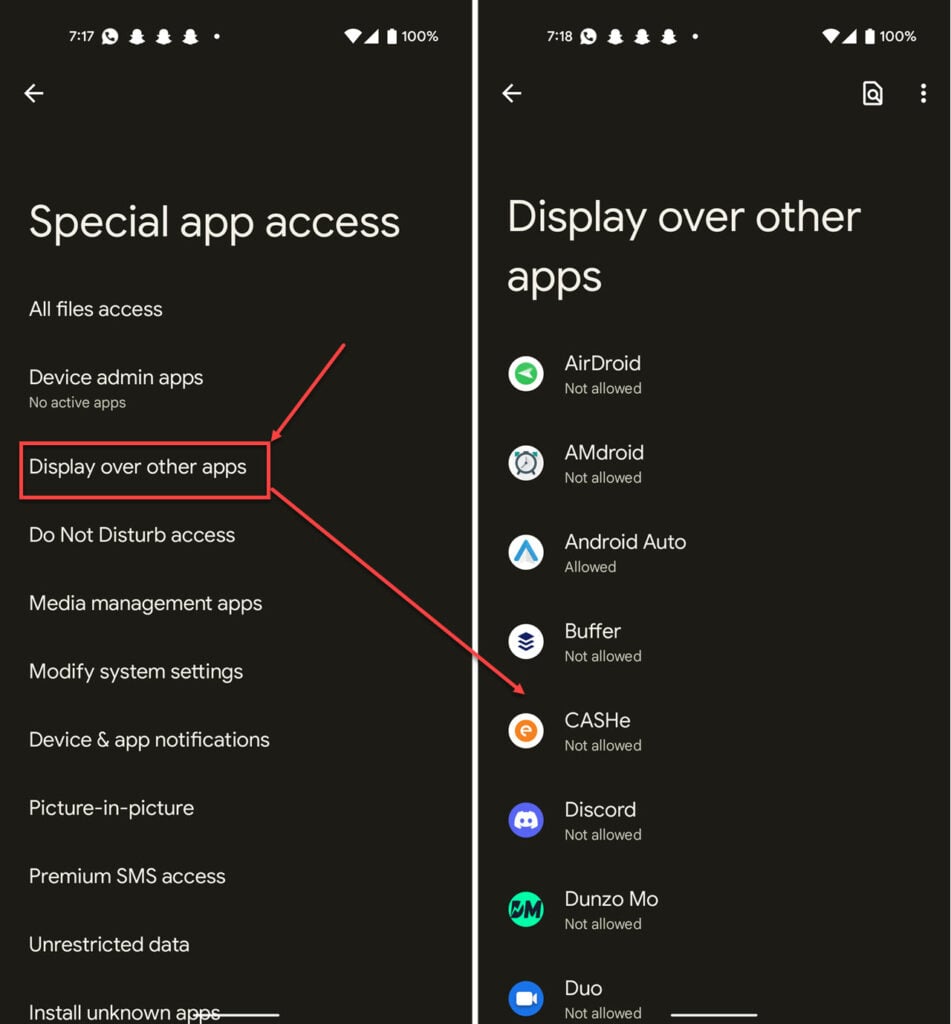
Task: Open Do Not Disturb access
Action: [132, 535]
